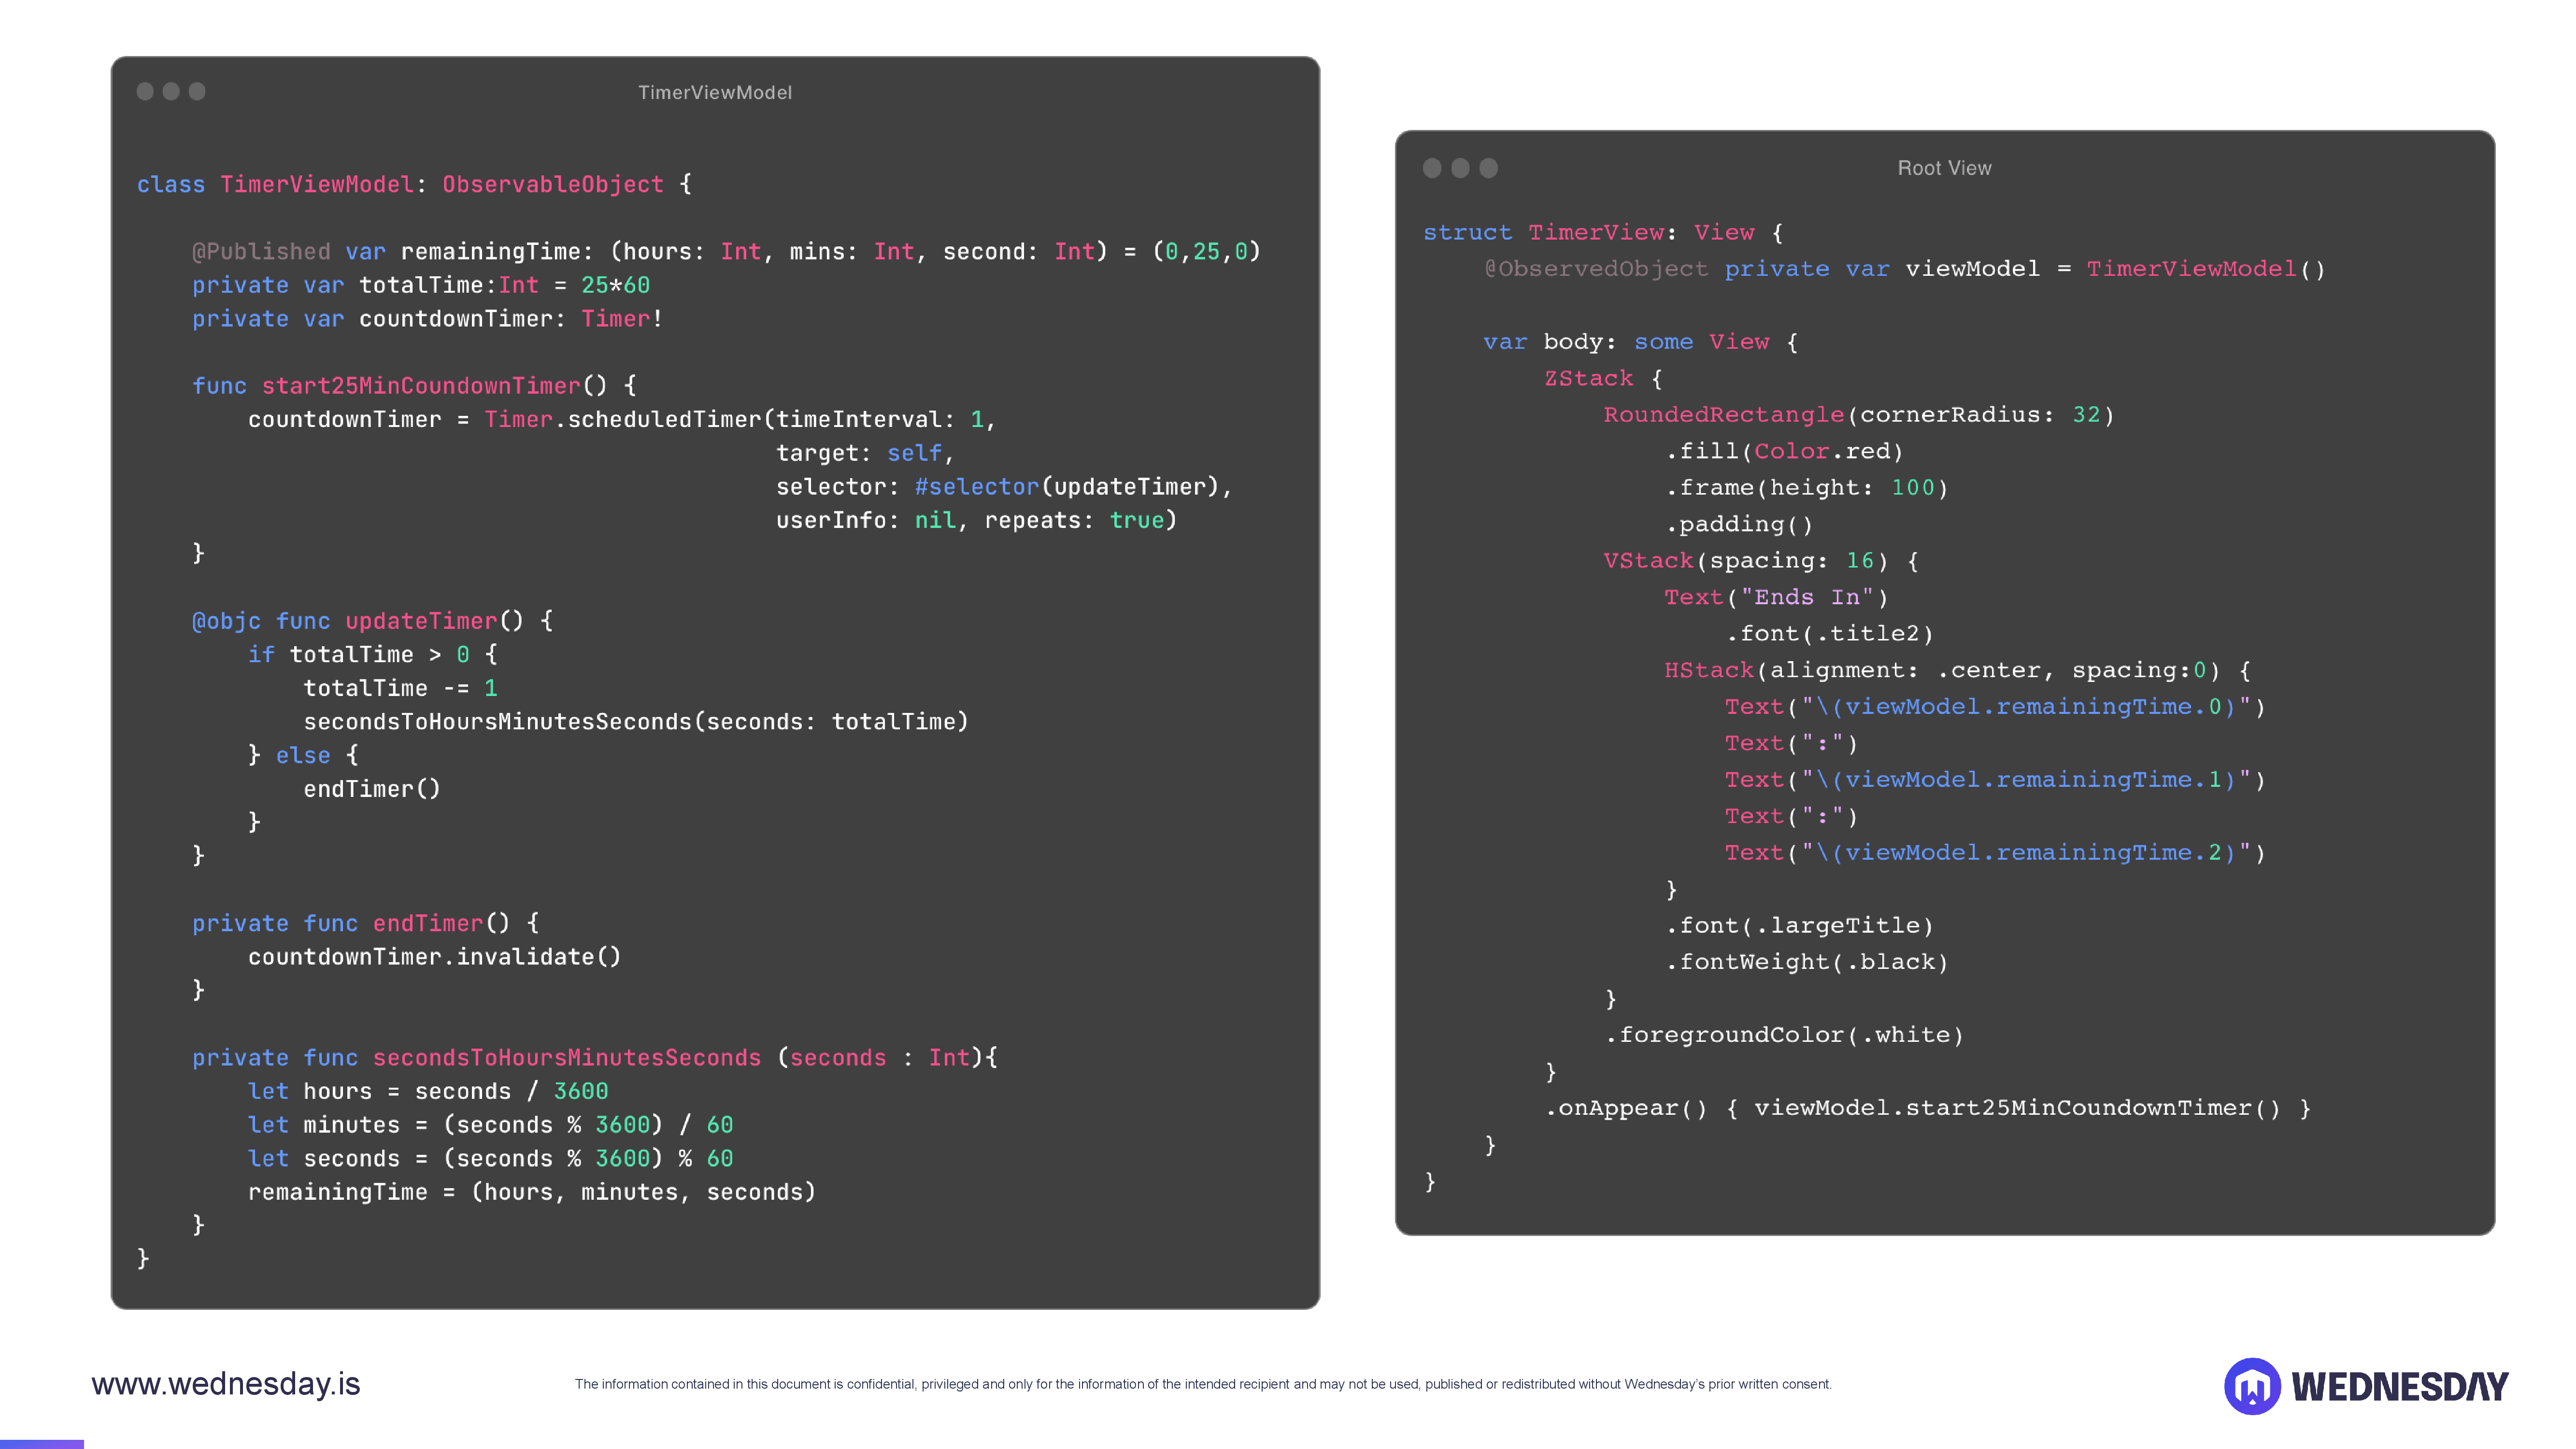This screenshot has height=1449, width=2576.
Task: Select the 'target: self,' argument line
Action: click(865, 453)
